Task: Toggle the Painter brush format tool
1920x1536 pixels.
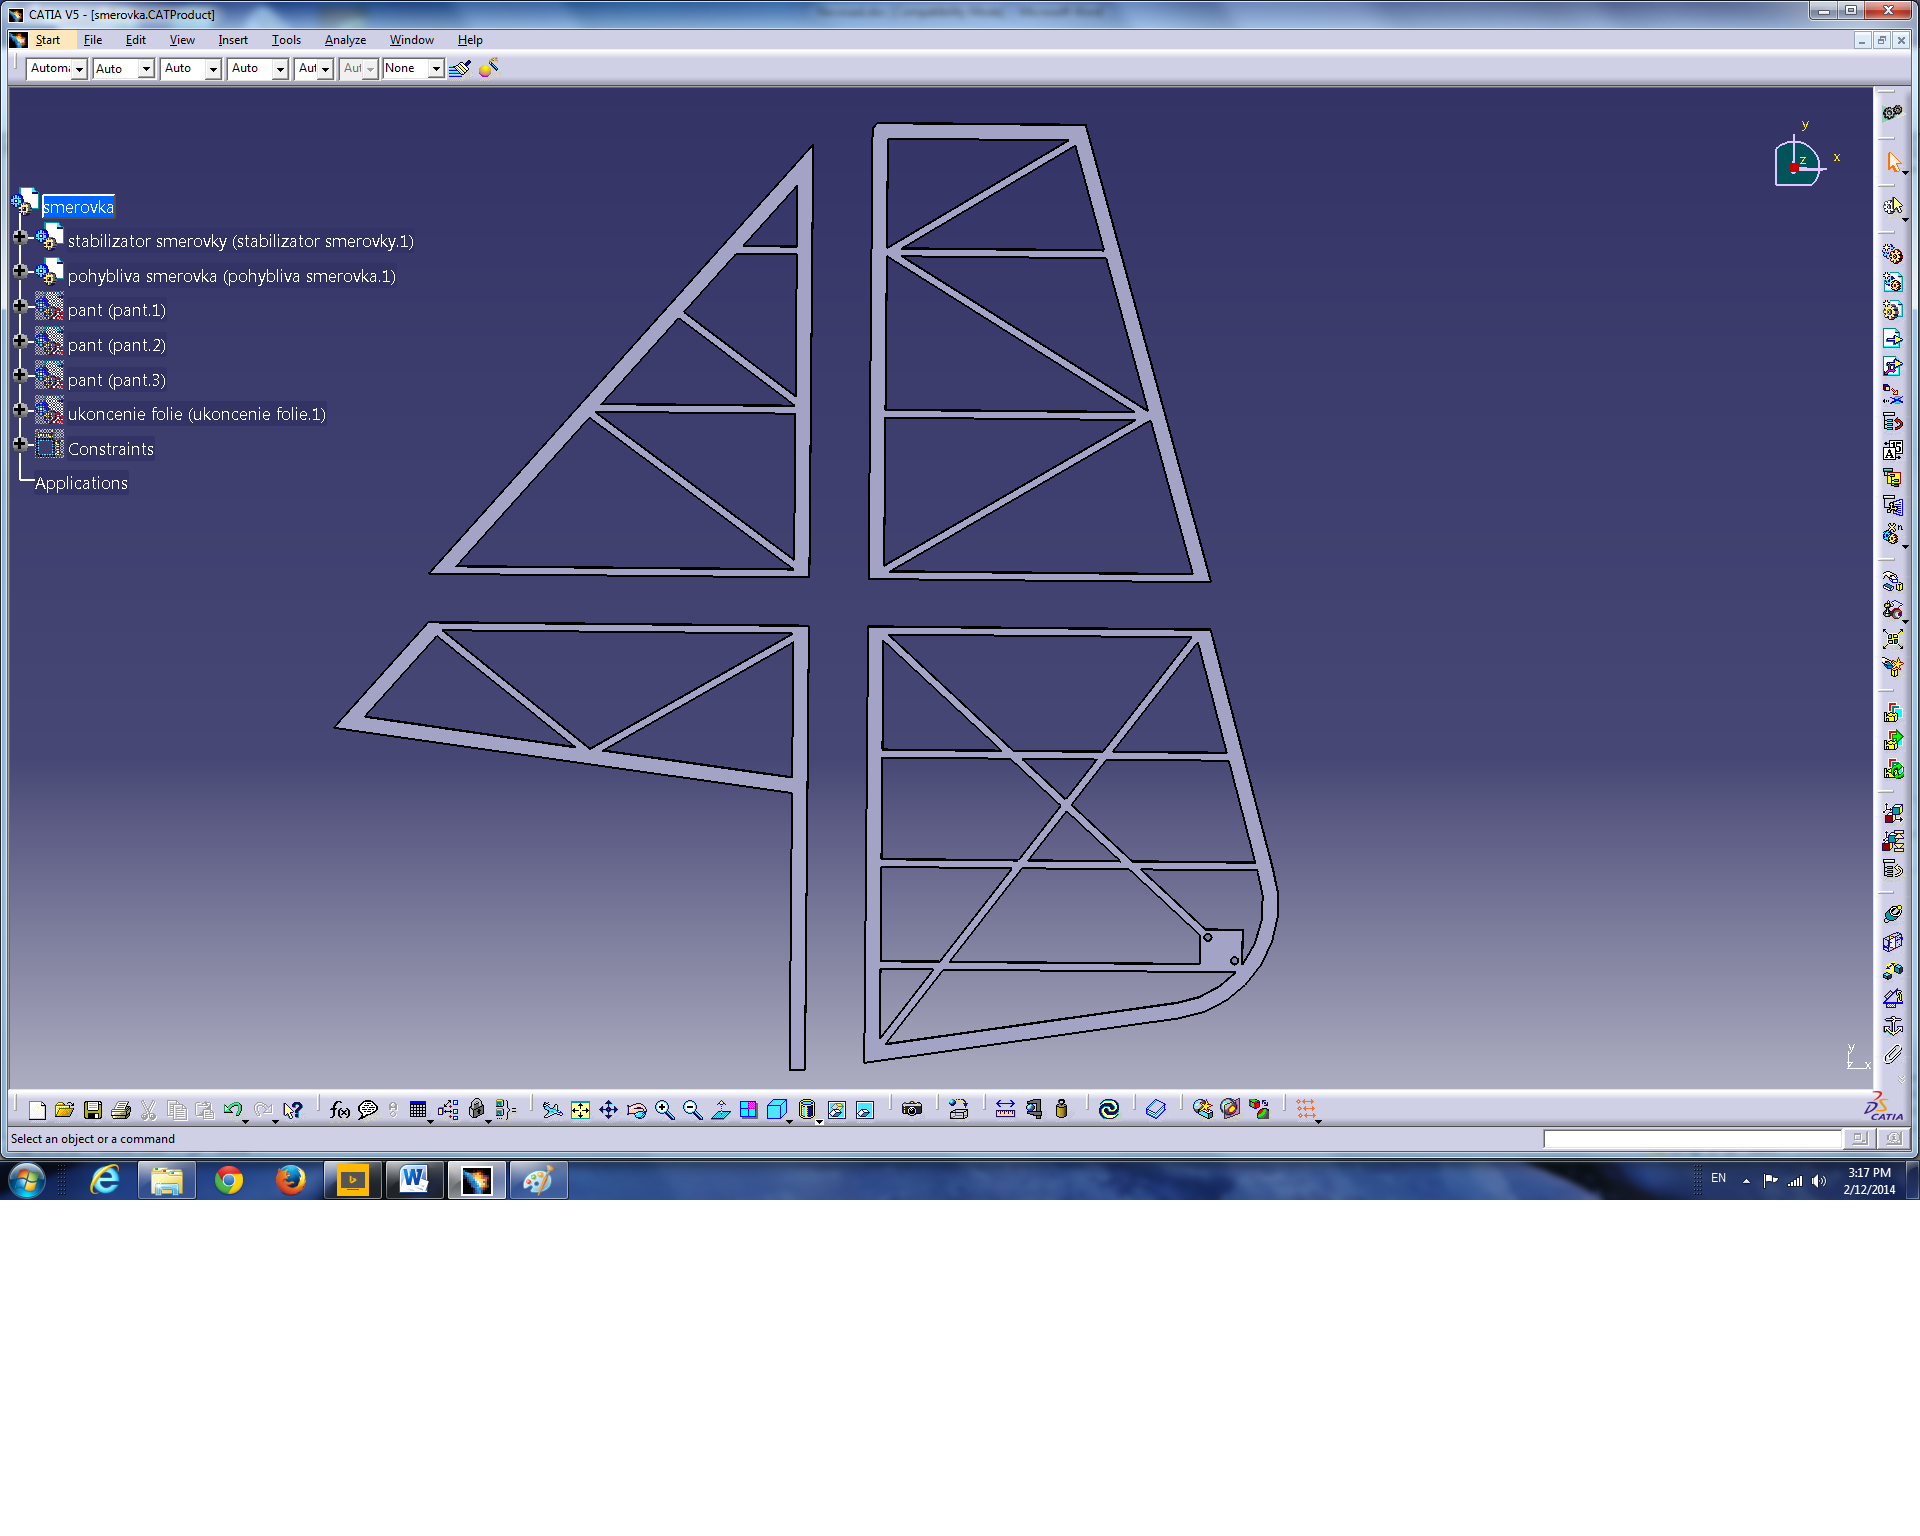Action: pyautogui.click(x=459, y=68)
